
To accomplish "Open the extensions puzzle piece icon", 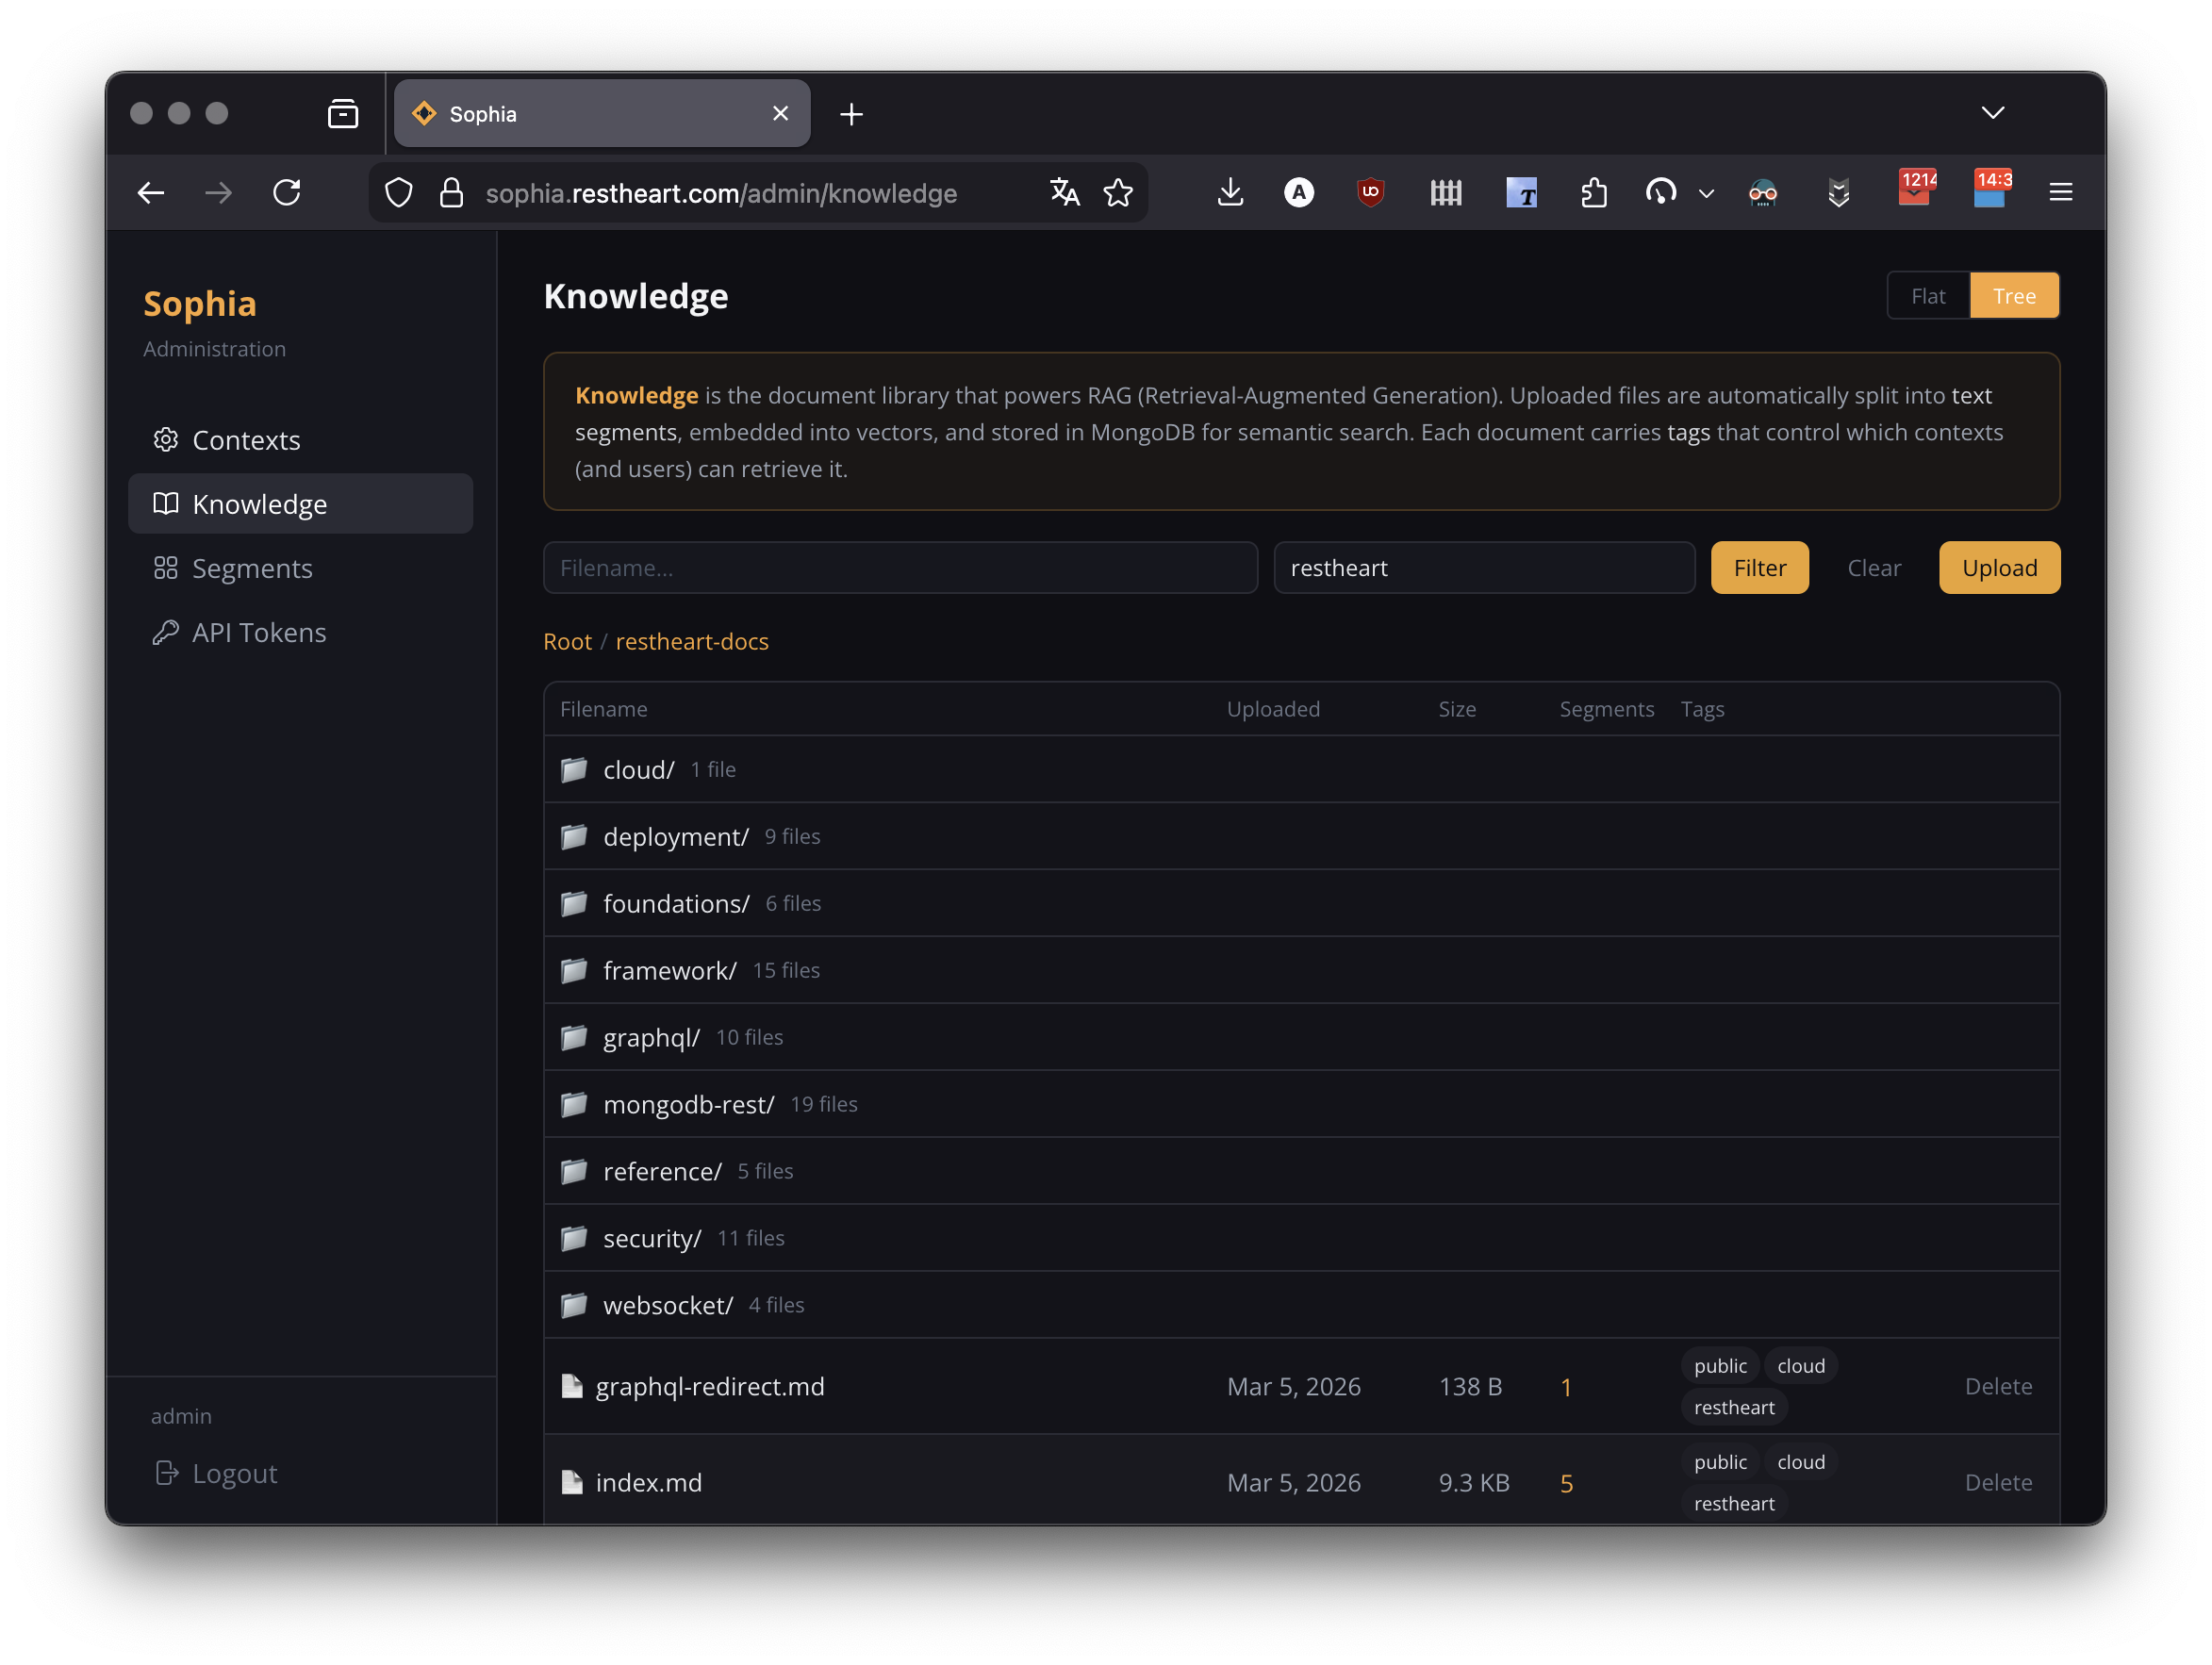I will (1594, 192).
